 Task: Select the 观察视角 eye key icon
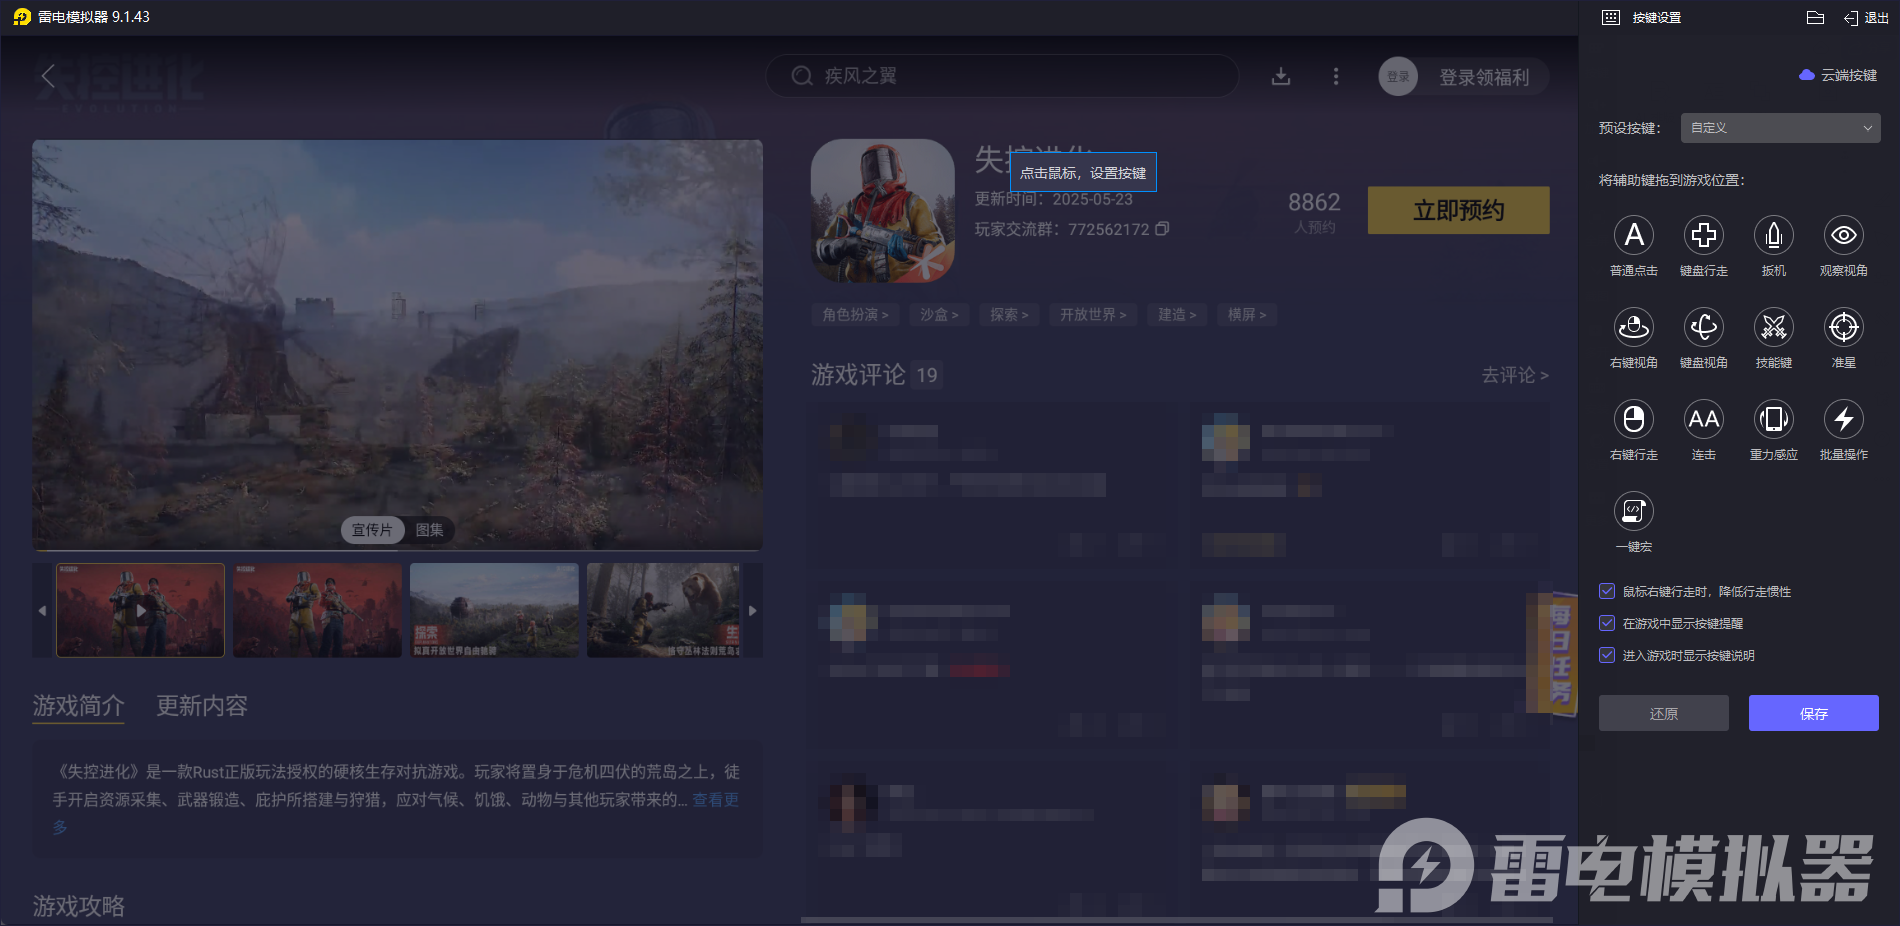point(1844,235)
